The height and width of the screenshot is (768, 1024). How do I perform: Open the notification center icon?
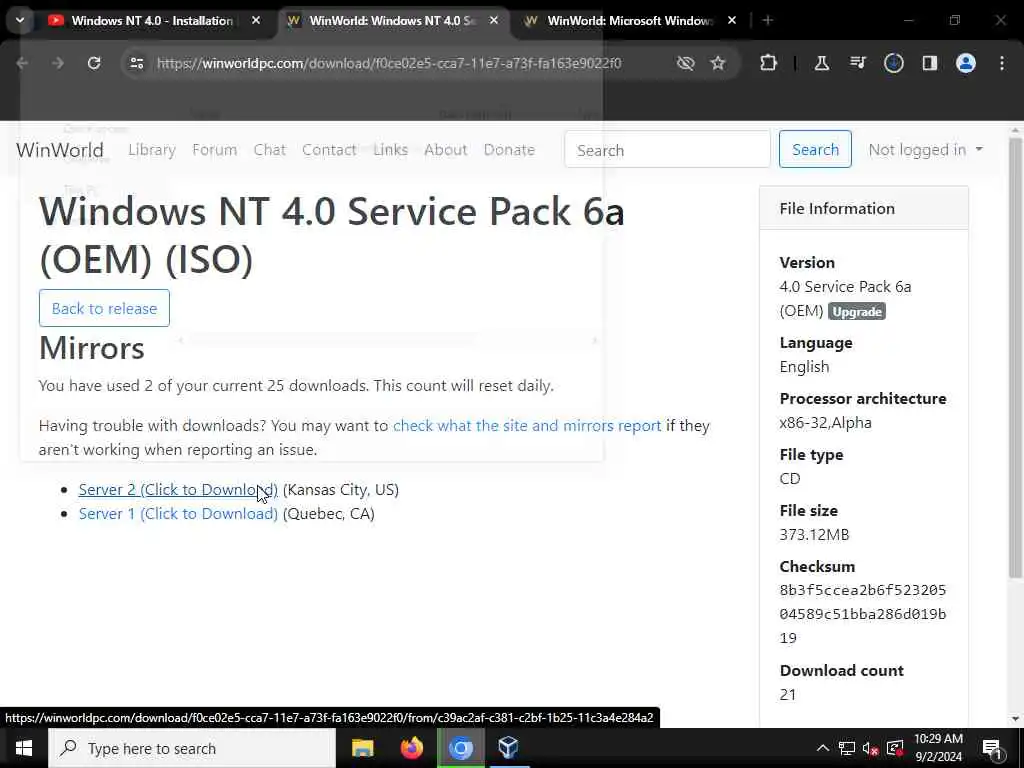tap(992, 748)
